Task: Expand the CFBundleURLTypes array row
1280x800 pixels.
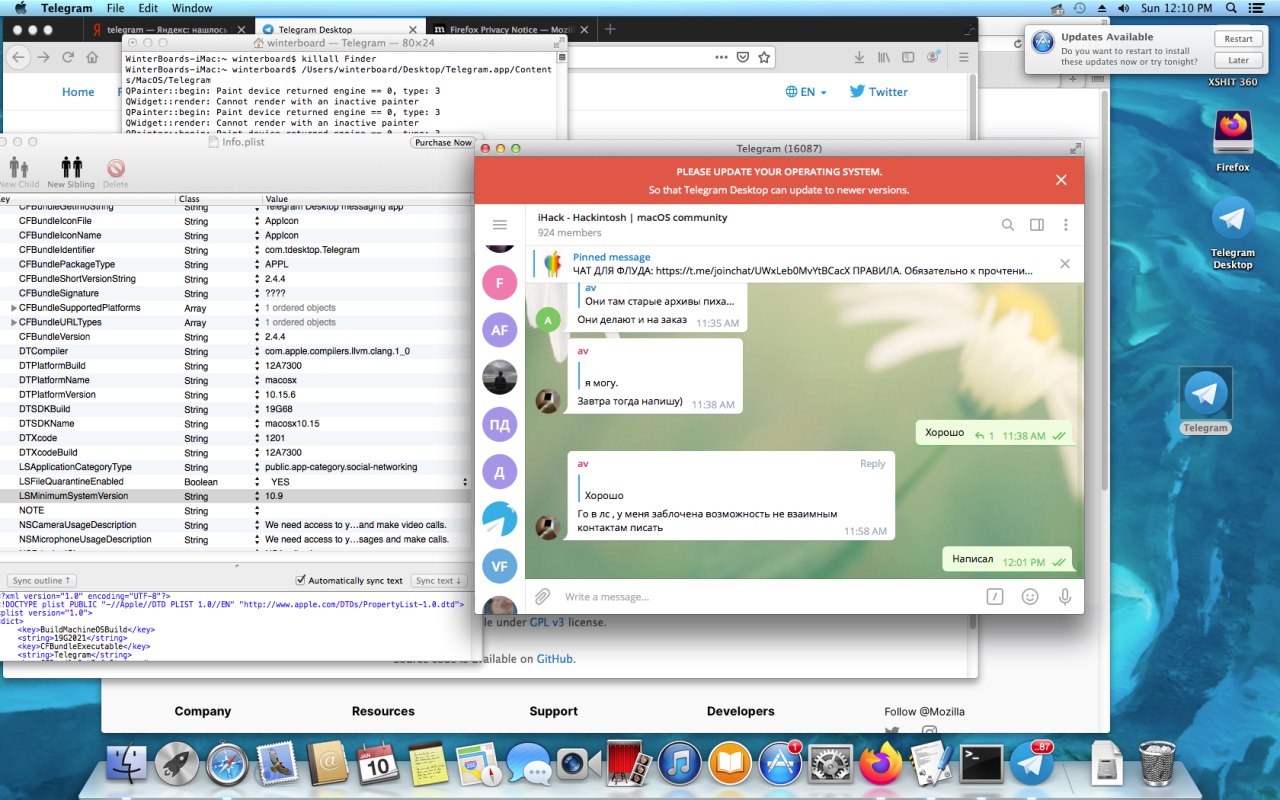Action: coord(14,322)
